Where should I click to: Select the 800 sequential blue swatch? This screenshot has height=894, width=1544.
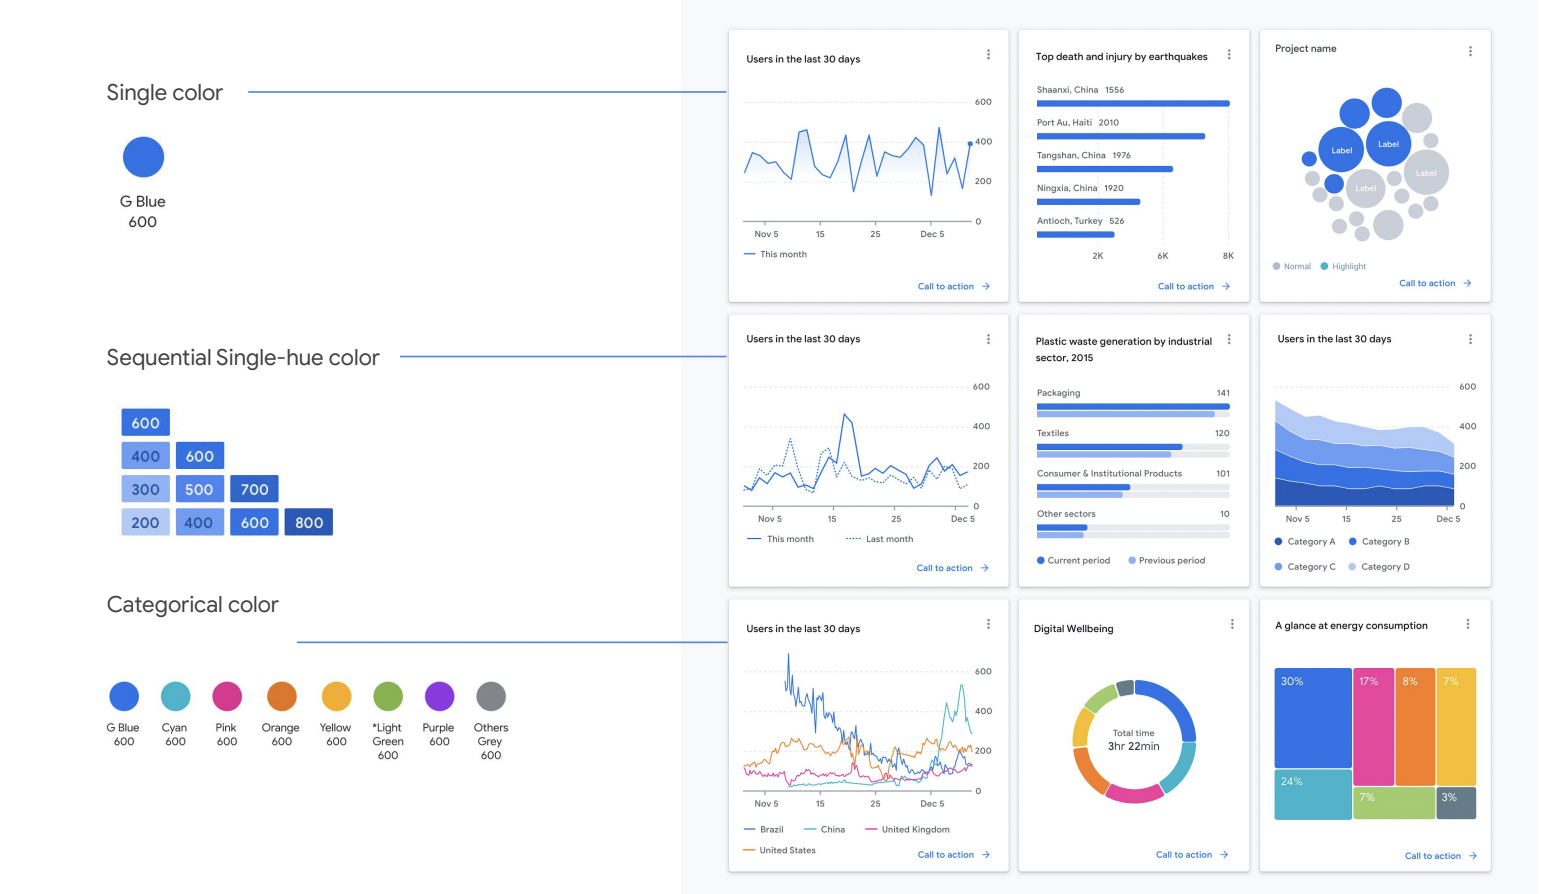point(309,523)
